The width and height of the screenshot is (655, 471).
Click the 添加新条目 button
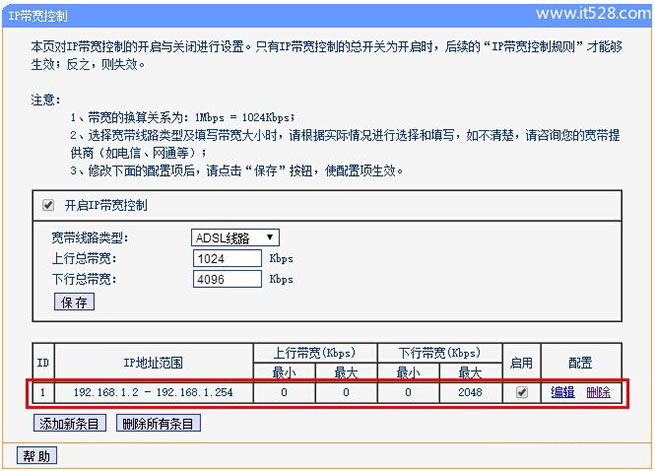69,424
